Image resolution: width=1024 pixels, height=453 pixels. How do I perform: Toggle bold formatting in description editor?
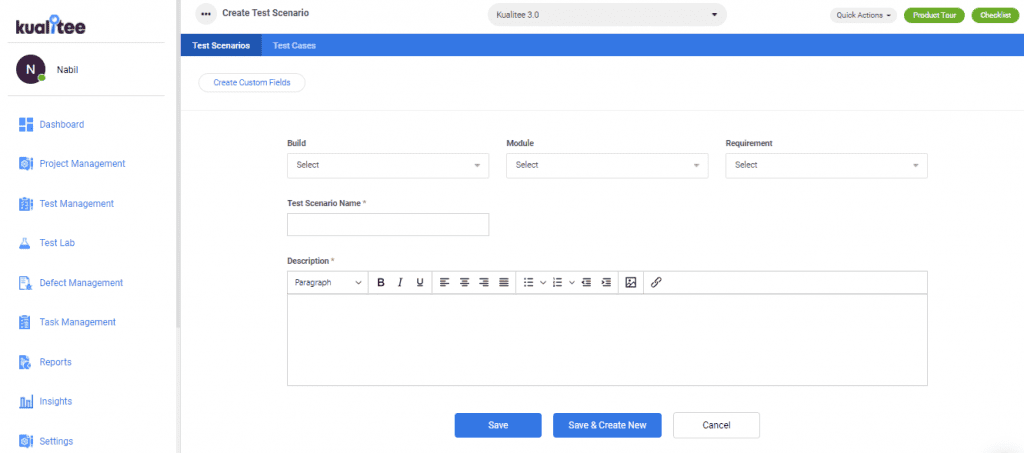pos(381,283)
